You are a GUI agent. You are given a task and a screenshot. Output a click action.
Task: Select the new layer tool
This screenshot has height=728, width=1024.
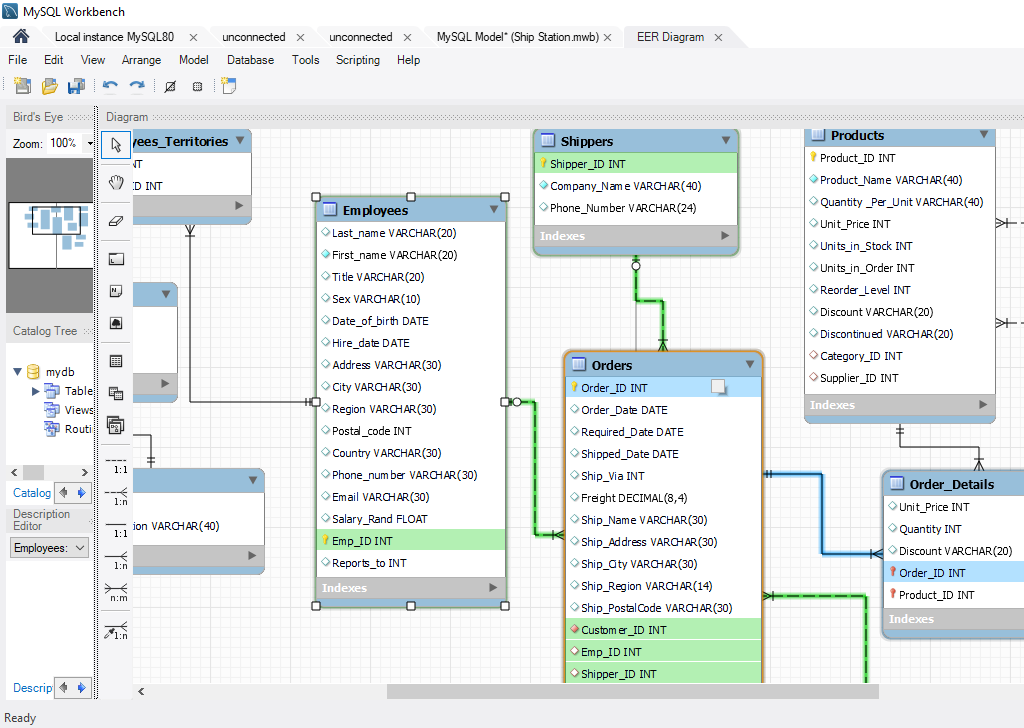point(116,259)
